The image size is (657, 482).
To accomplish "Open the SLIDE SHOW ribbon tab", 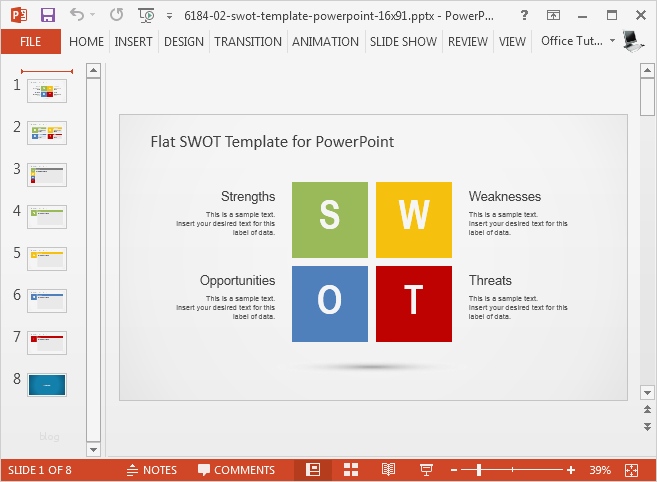I will (403, 41).
